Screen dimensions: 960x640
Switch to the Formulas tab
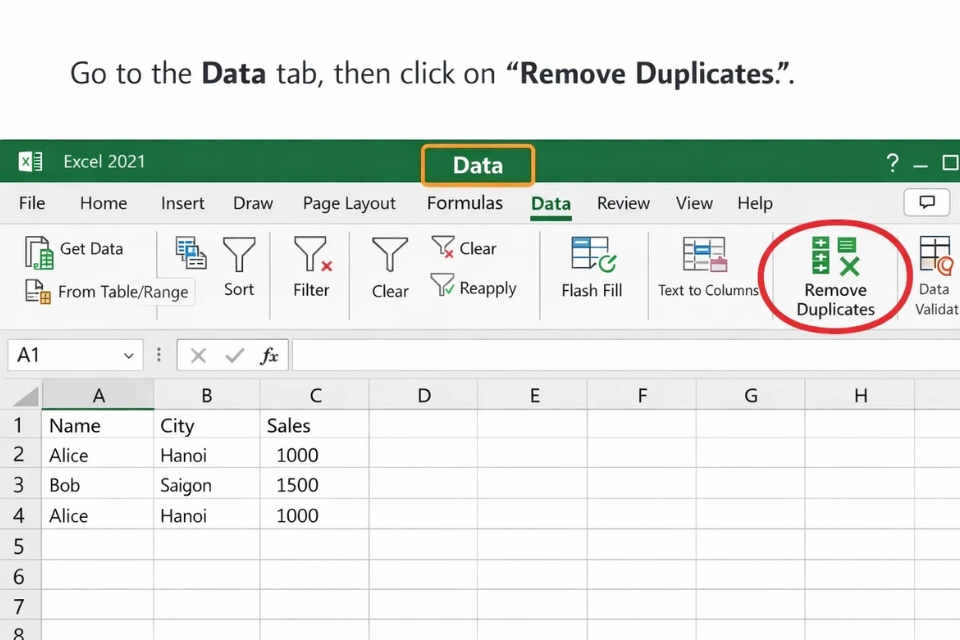464,203
